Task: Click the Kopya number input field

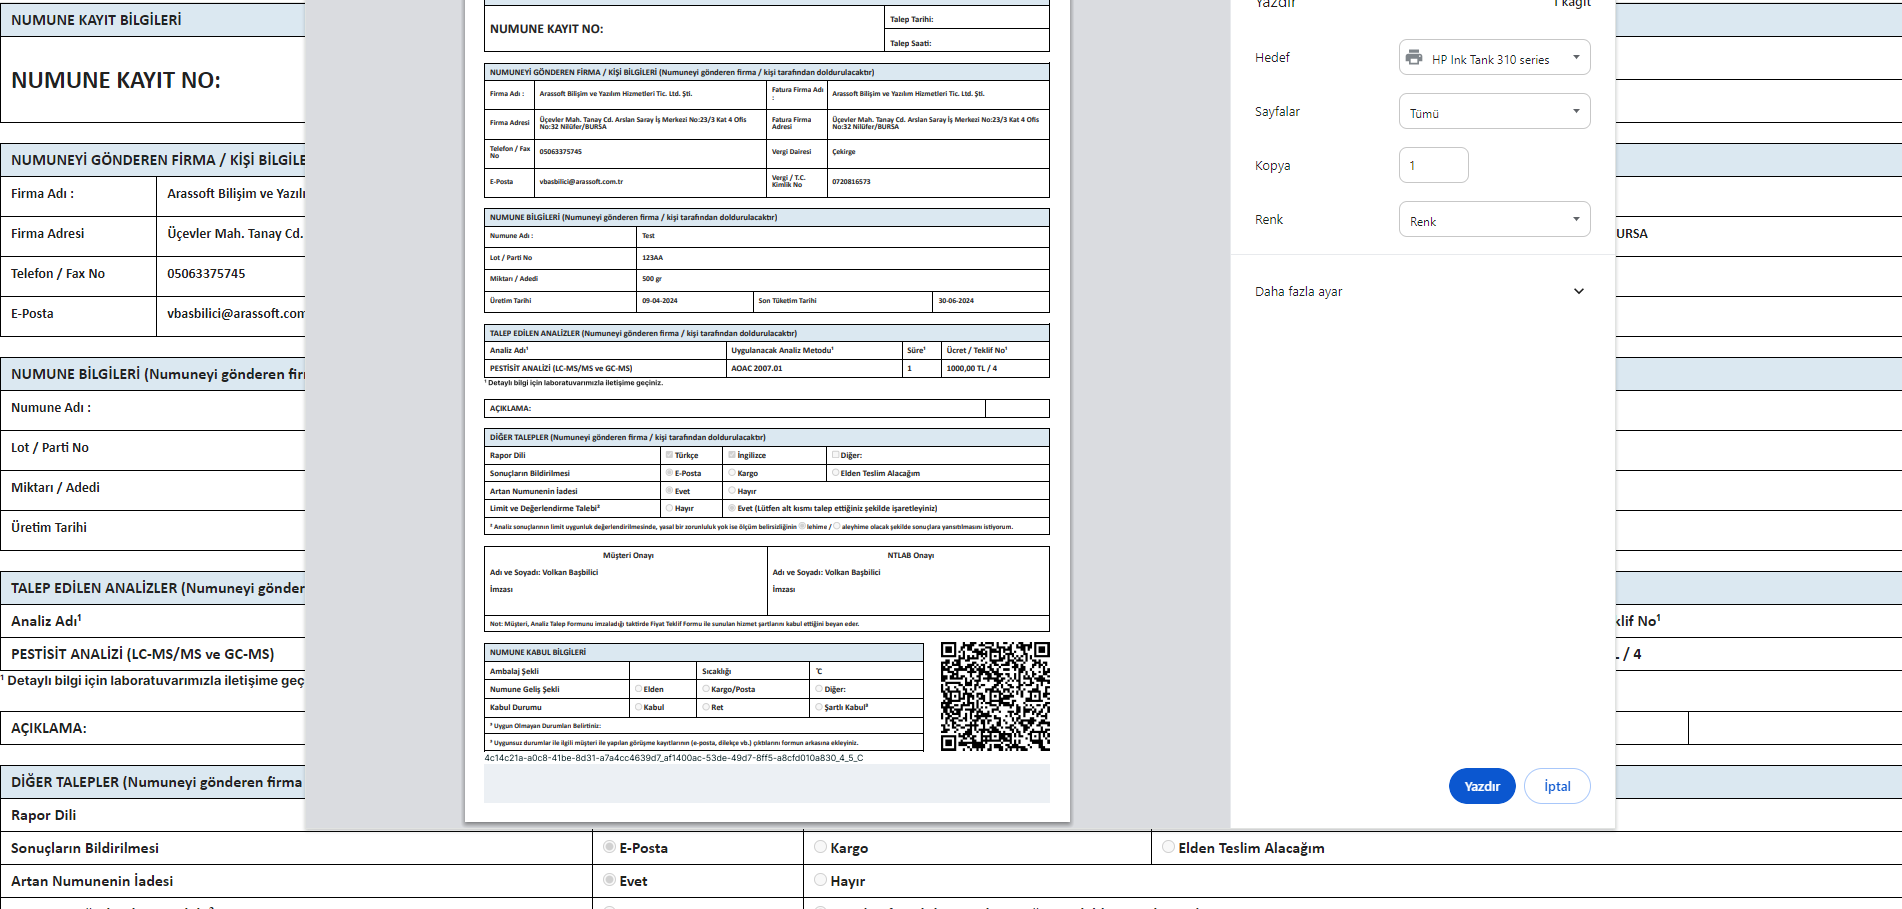Action: (x=1433, y=165)
